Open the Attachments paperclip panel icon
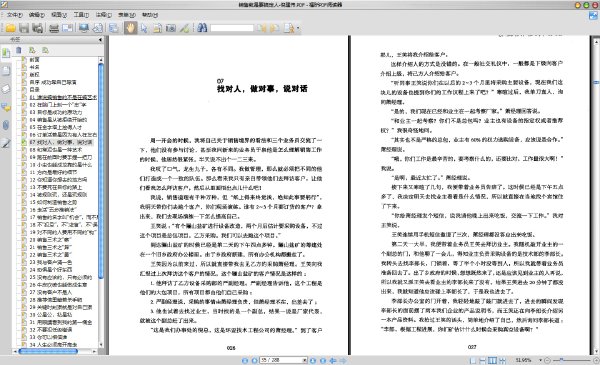600x365 pixels. click(6, 125)
